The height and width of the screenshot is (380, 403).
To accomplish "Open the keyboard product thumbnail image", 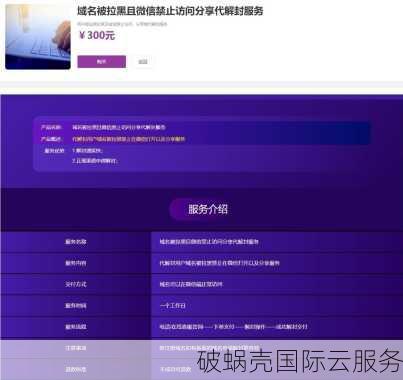I will point(38,36).
